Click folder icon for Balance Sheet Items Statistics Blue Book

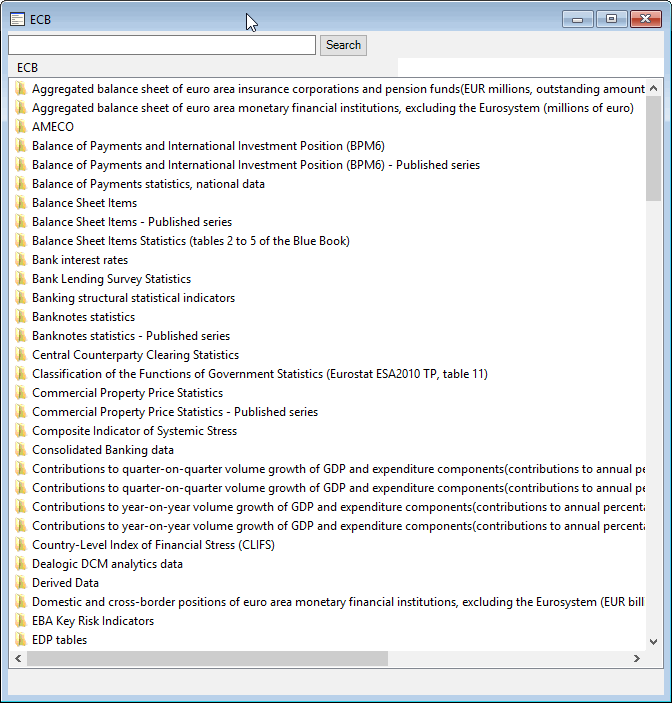(x=21, y=241)
